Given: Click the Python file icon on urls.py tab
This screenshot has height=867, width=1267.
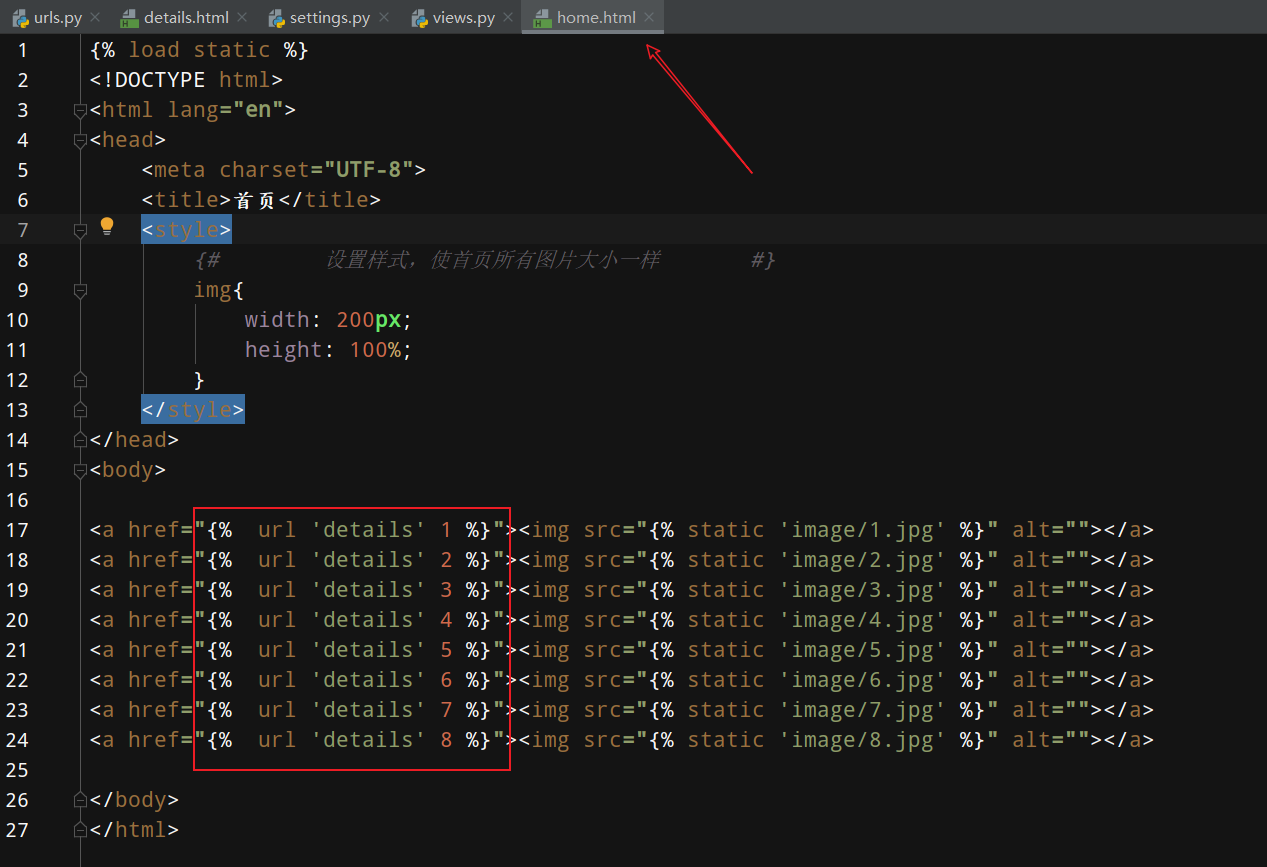Looking at the screenshot, I should (19, 18).
